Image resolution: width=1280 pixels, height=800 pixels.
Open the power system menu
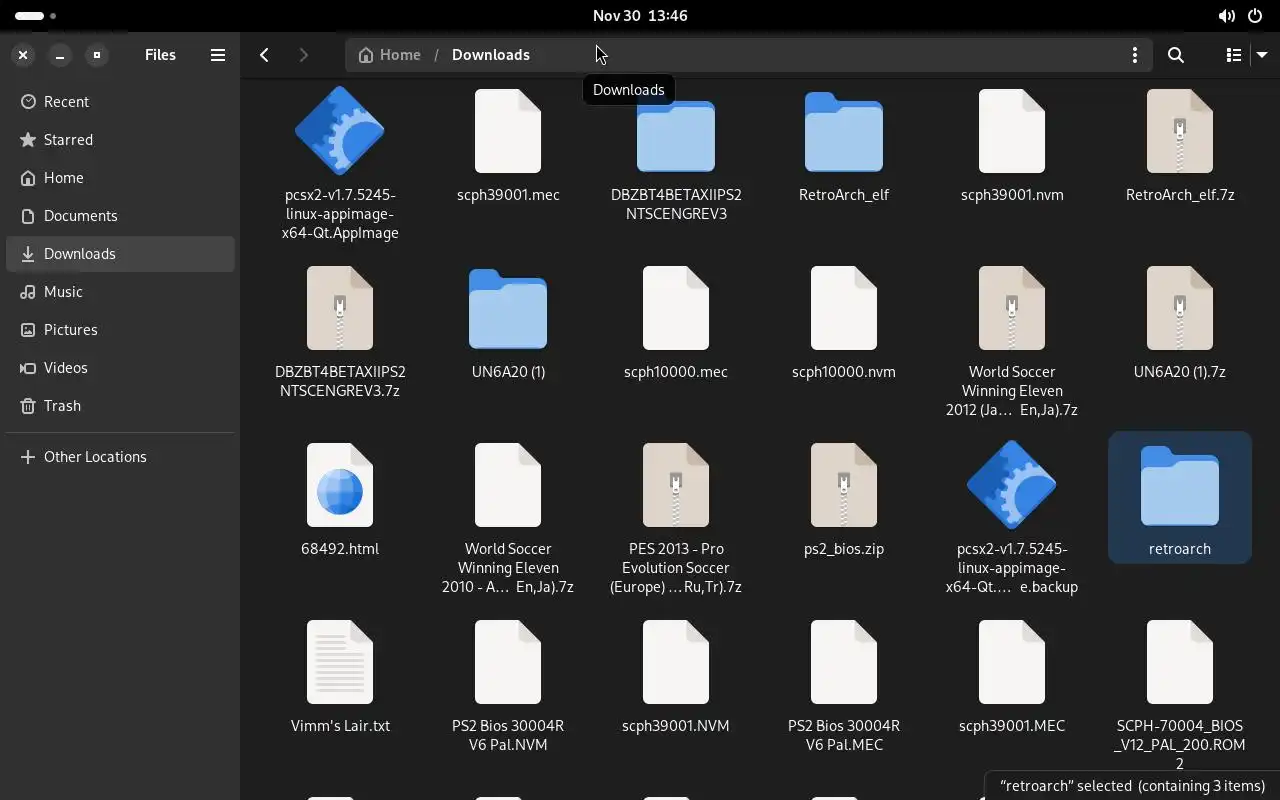point(1255,16)
